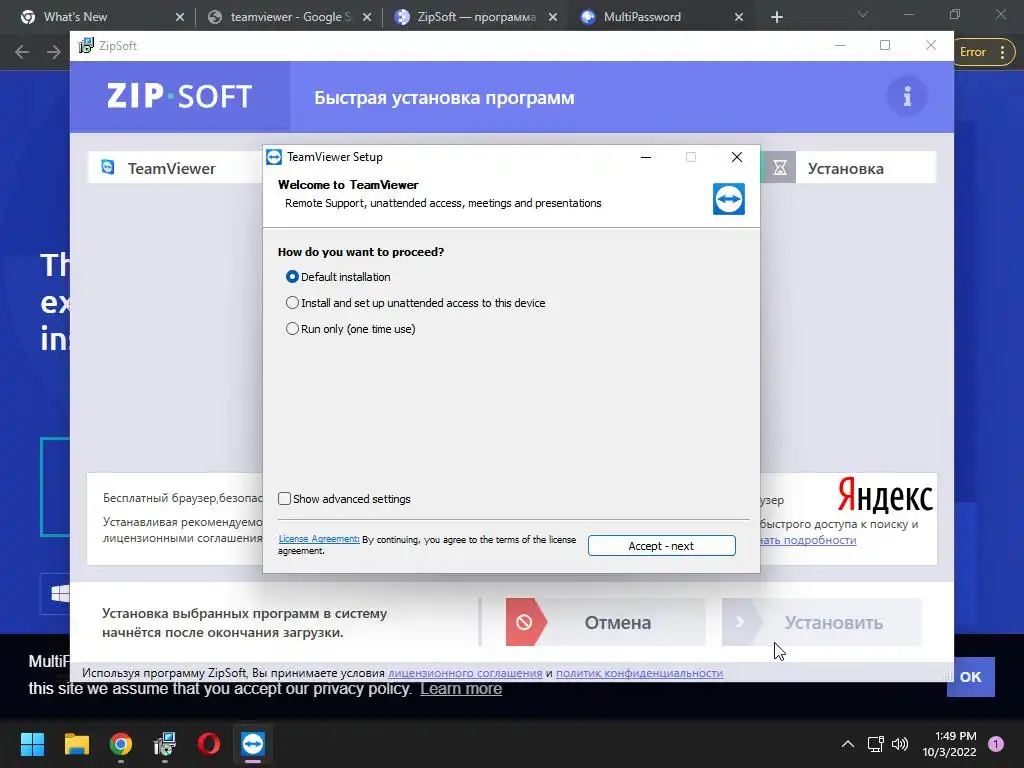Viewport: 1024px width, 768px height.
Task: Open the Learn more privacy link
Action: (x=461, y=689)
